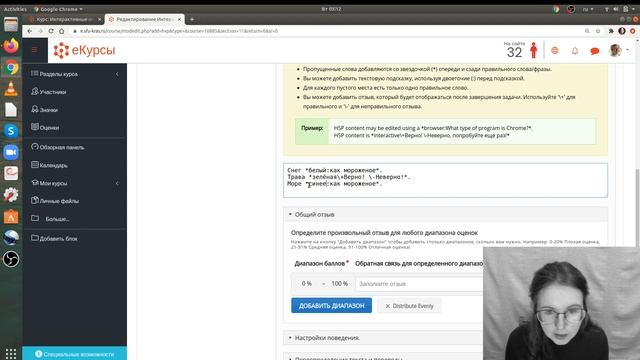The height and width of the screenshot is (360, 640).
Task: Open the Chrome extensions puzzle icon
Action: (611, 31)
